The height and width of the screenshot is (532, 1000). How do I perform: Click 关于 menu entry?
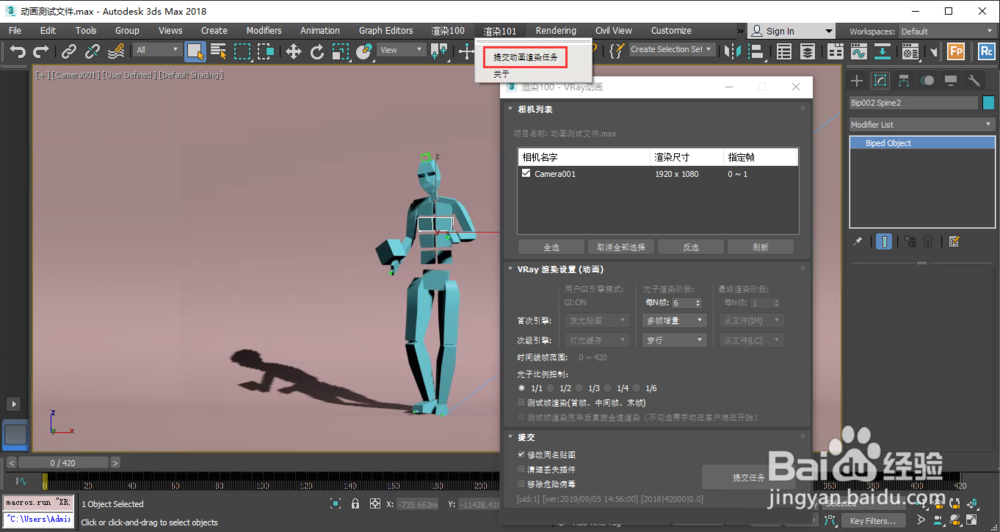tap(502, 74)
